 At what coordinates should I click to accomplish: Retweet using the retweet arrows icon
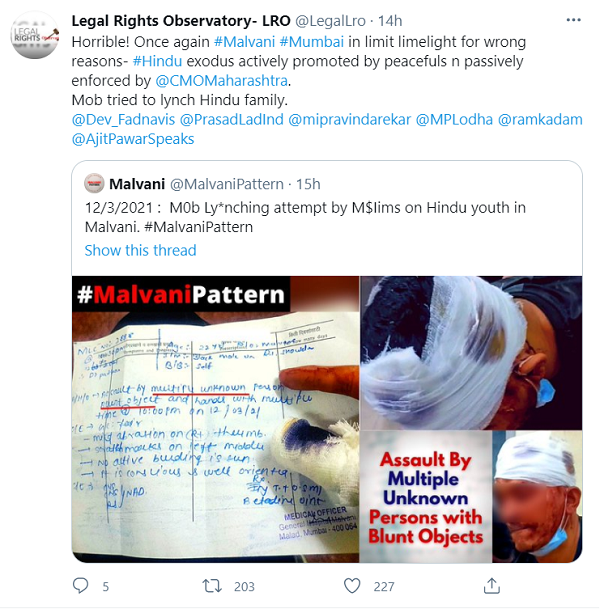tap(212, 586)
